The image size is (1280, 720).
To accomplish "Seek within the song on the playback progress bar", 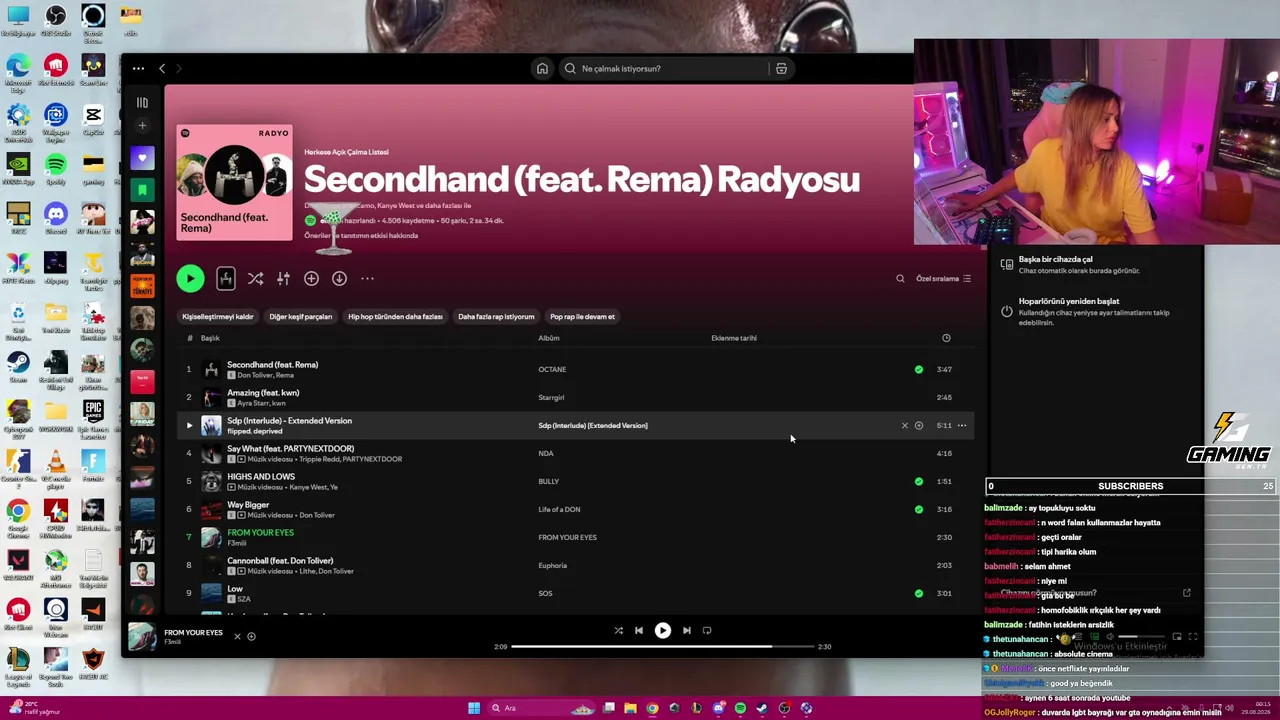I will tap(662, 647).
